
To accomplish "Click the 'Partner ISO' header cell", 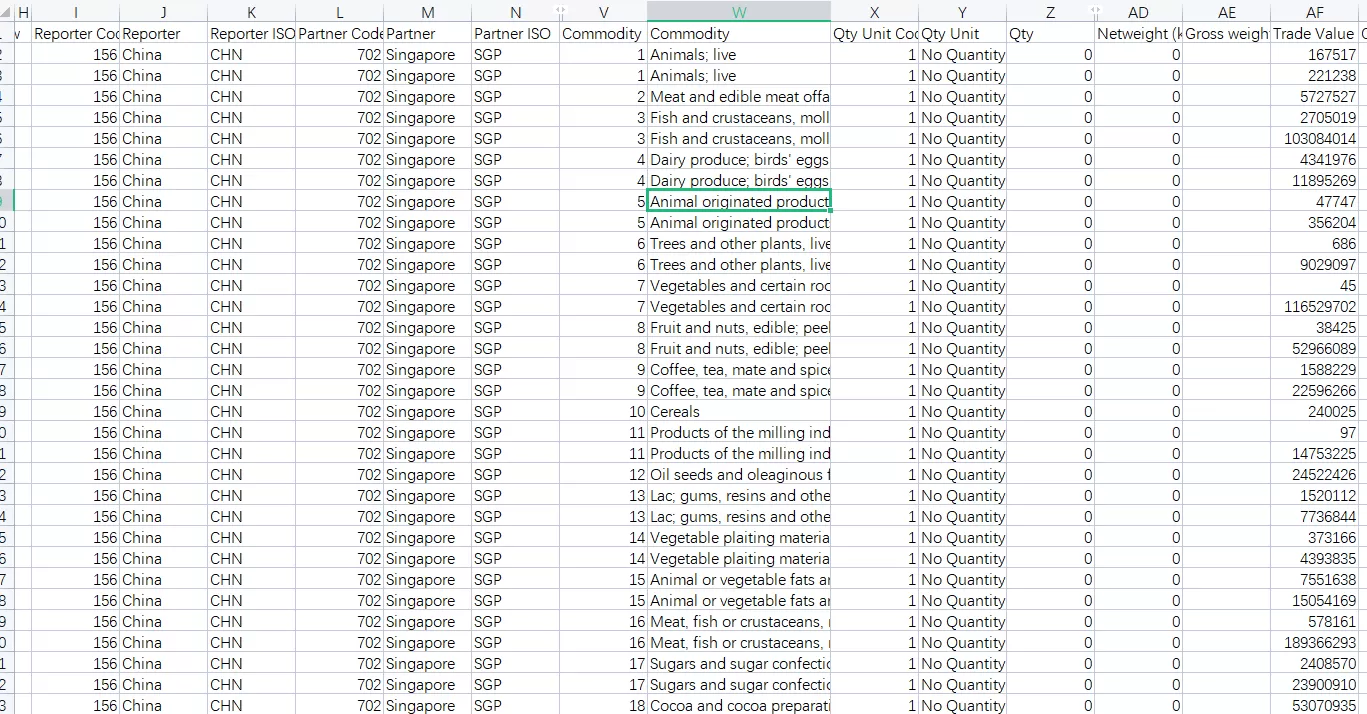I will pos(515,33).
